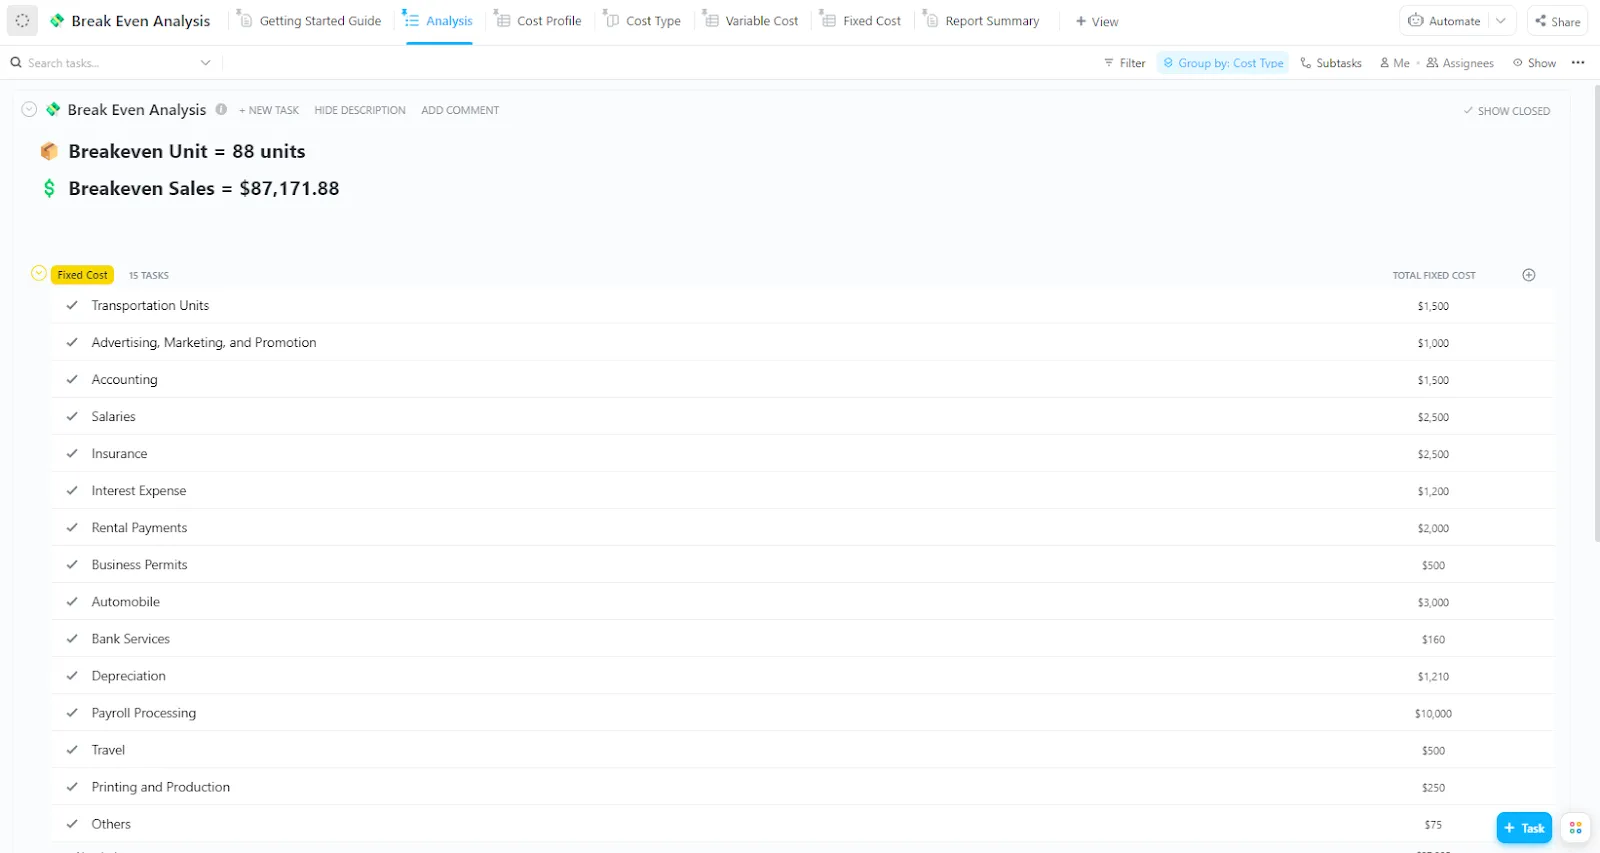Viewport: 1600px width, 853px height.
Task: Click the Hide Description link
Action: 360,111
